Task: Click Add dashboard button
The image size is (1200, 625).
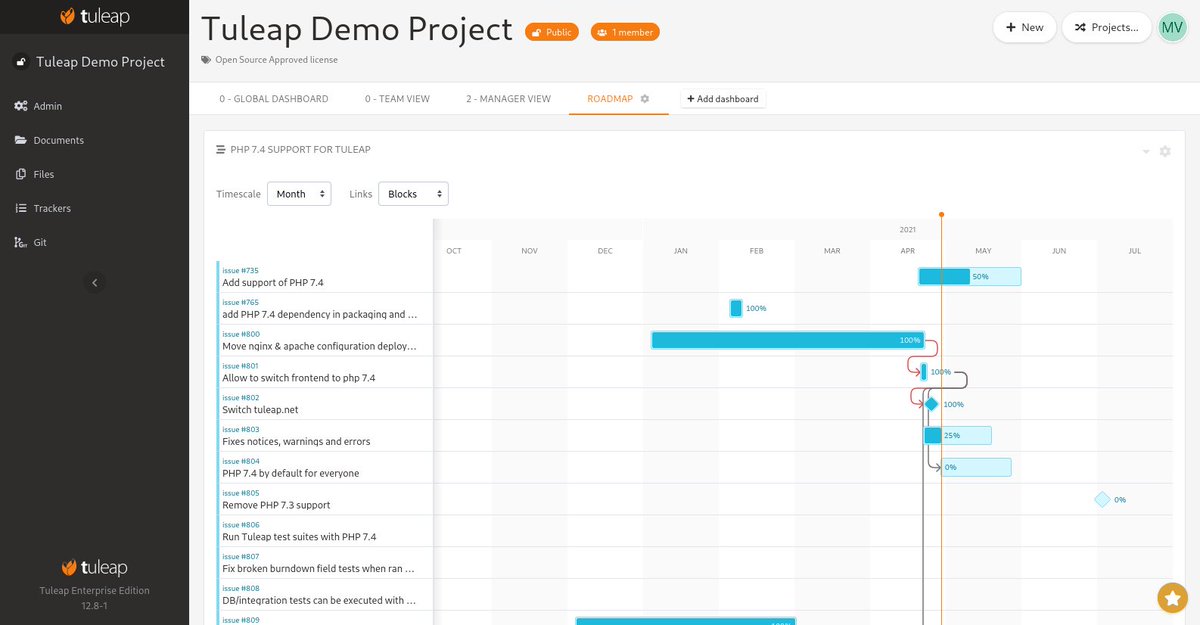Action: pos(723,99)
